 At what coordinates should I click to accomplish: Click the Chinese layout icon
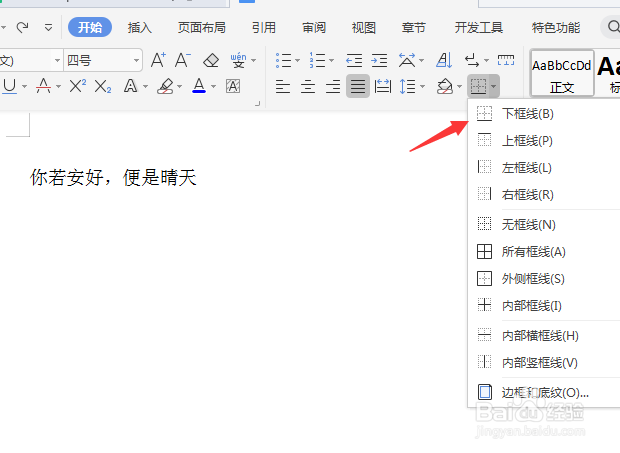407,60
